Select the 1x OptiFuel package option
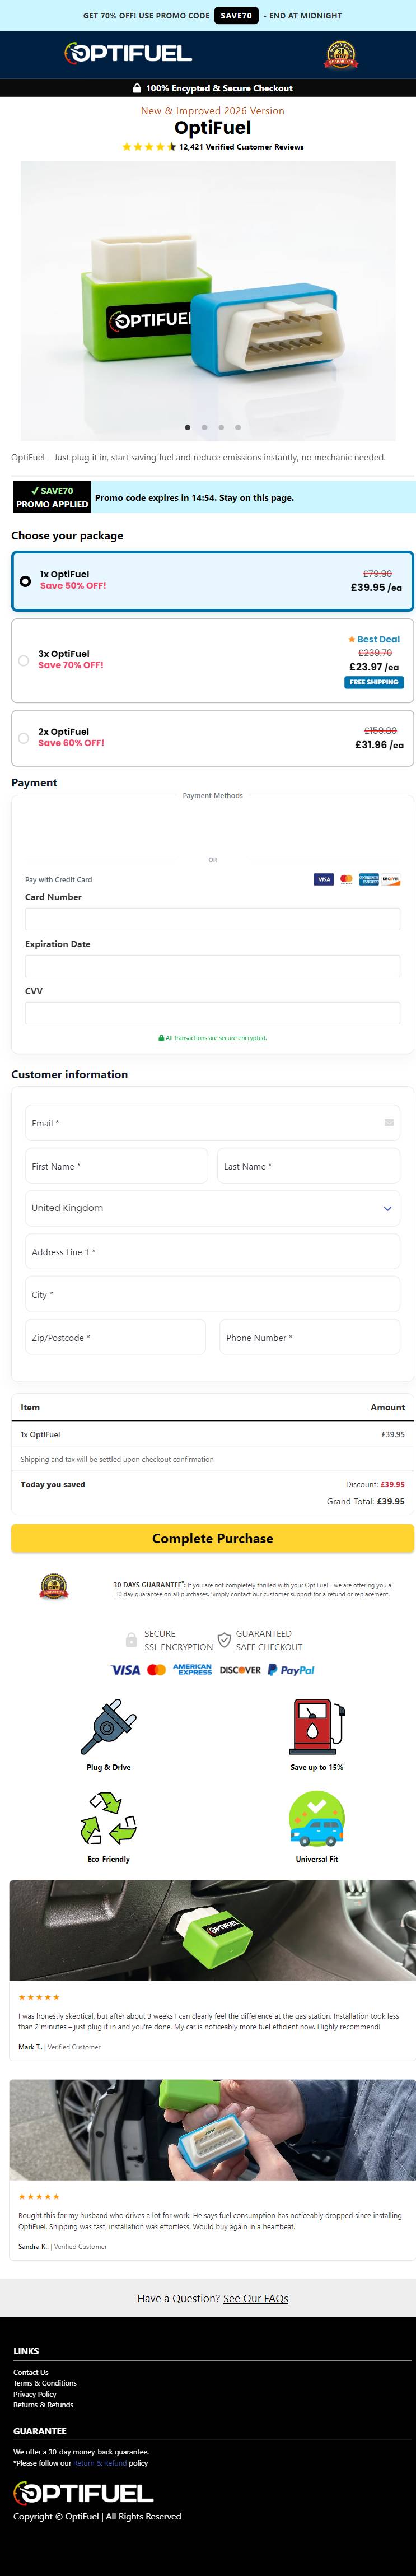Screen dimensions: 416x2576 (x=25, y=581)
